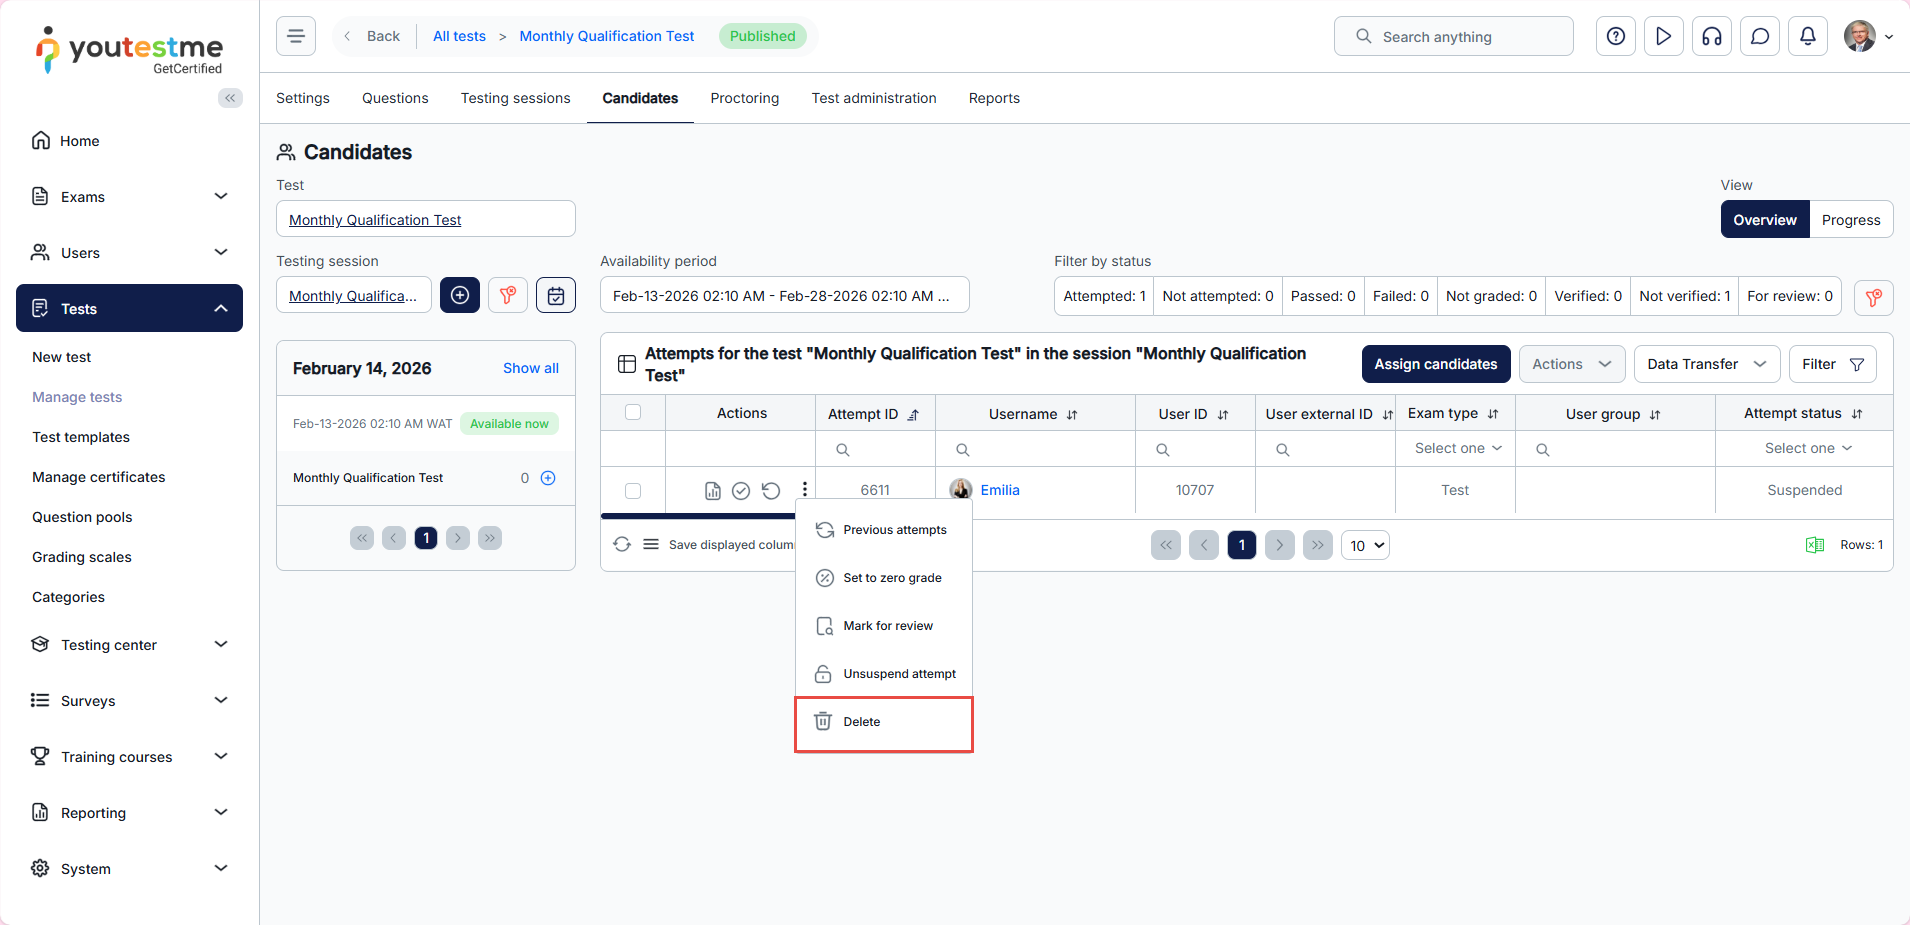Screen dimensions: 1910x925
Task: Click the Search anything field
Action: tap(1453, 37)
